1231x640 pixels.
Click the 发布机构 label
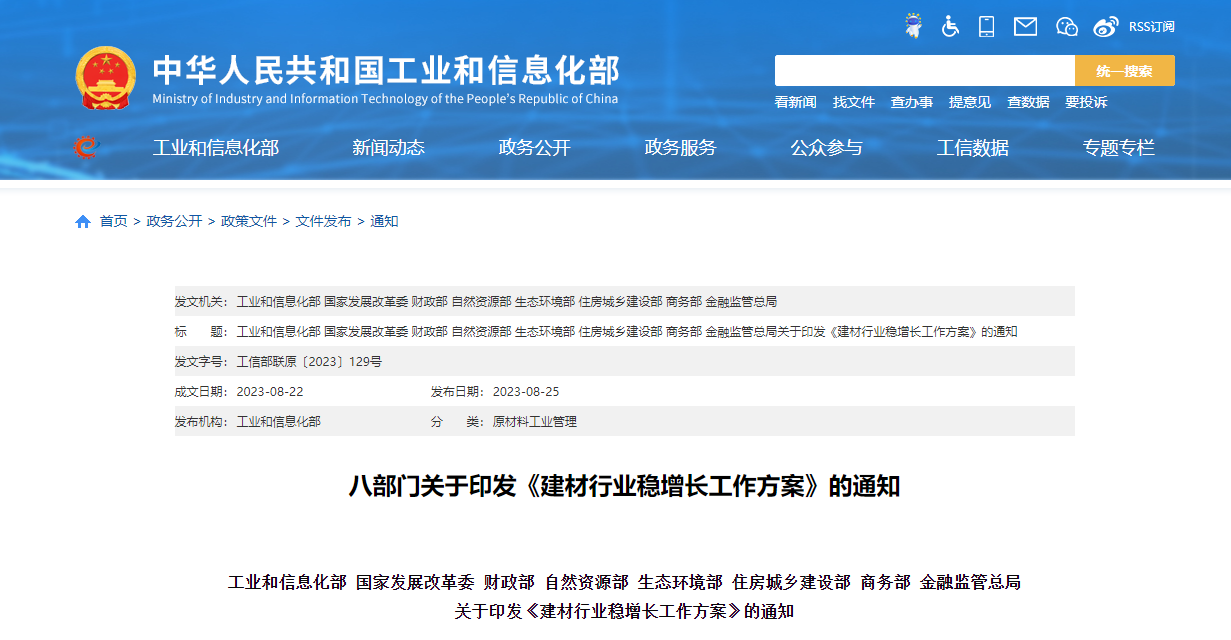point(202,421)
